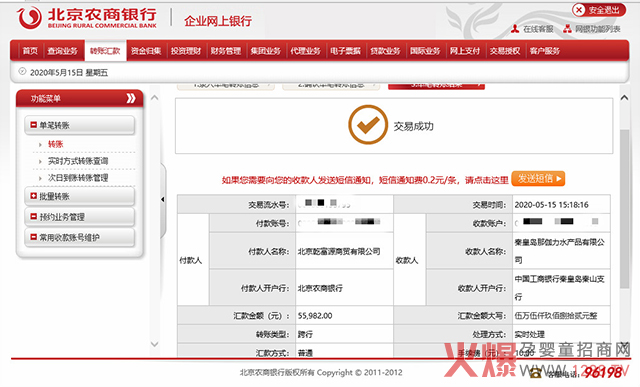Image resolution: width=640 pixels, height=387 pixels.
Task: Click transaction time 2020-05-15 15:18:16
Action: (551, 205)
